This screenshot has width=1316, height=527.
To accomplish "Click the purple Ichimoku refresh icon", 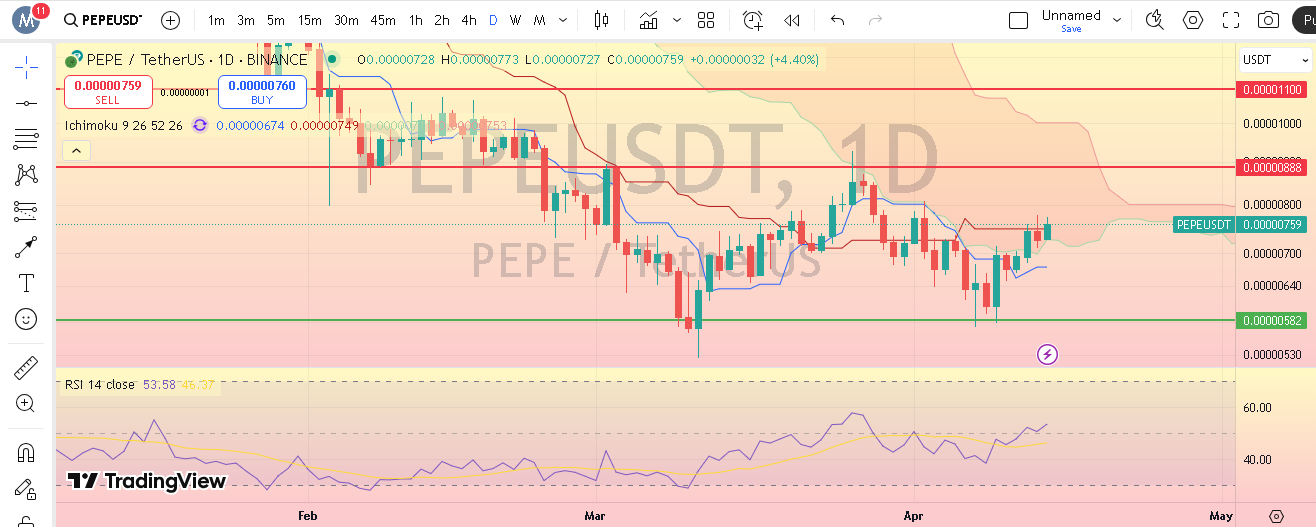I will [200, 125].
